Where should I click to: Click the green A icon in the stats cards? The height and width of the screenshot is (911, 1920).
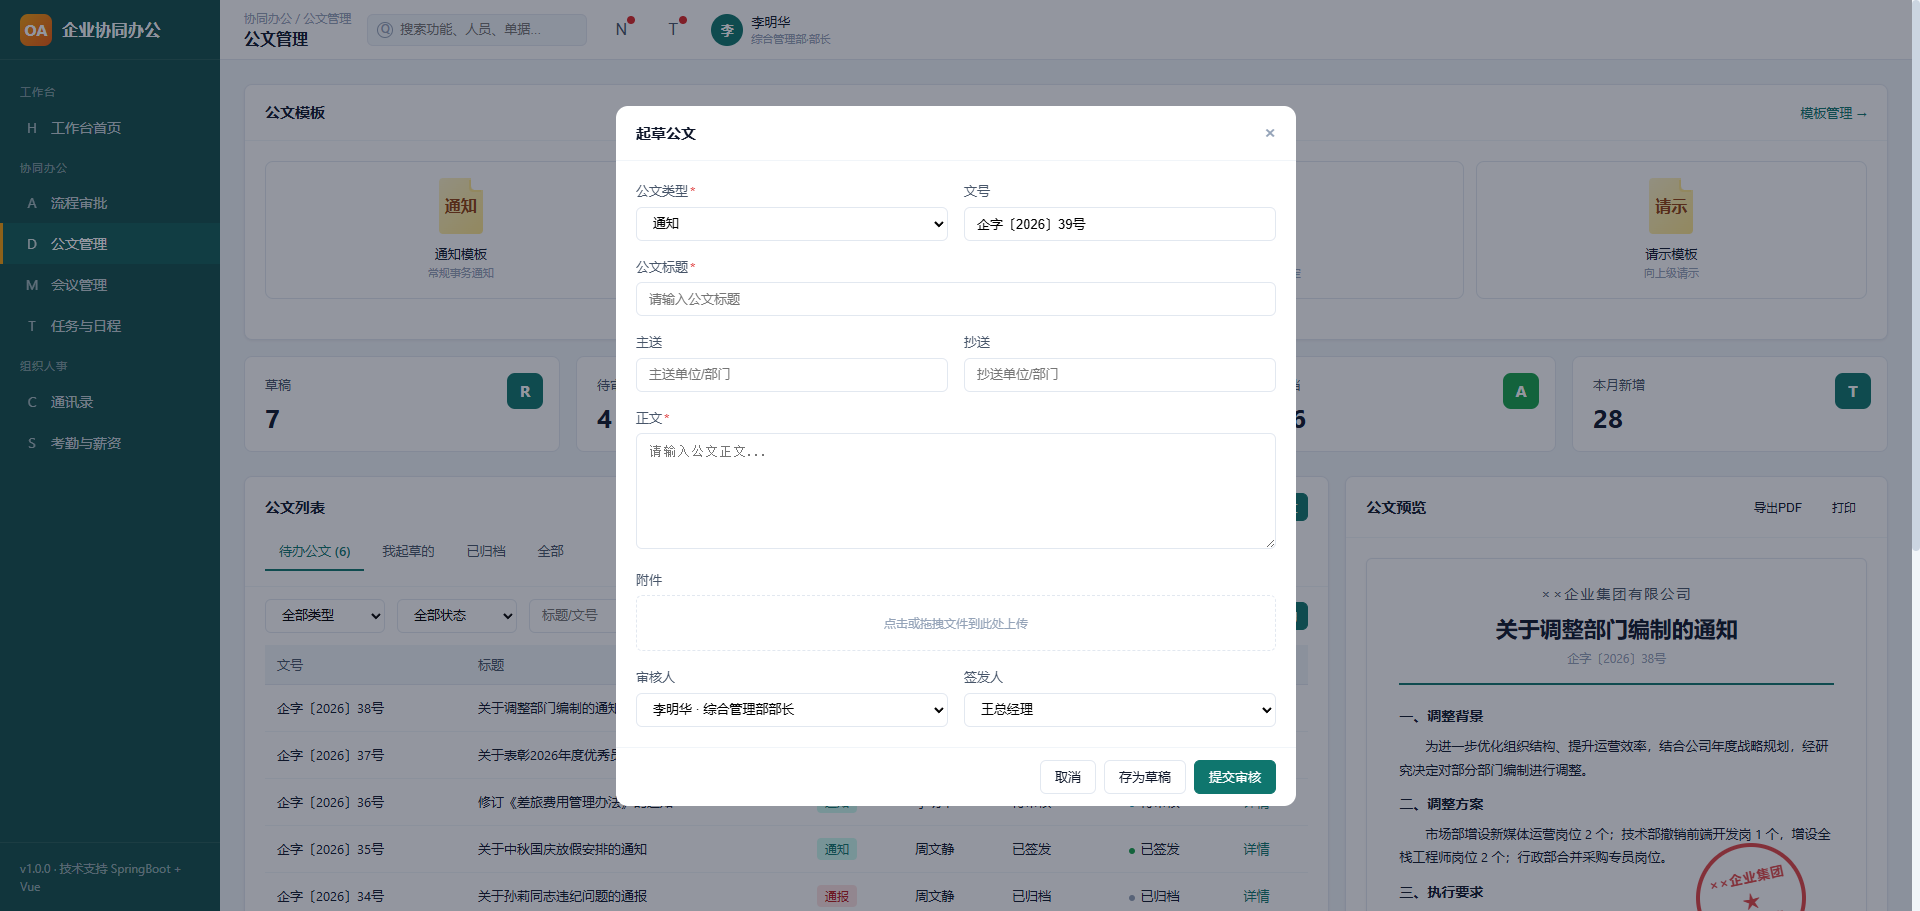1521,391
